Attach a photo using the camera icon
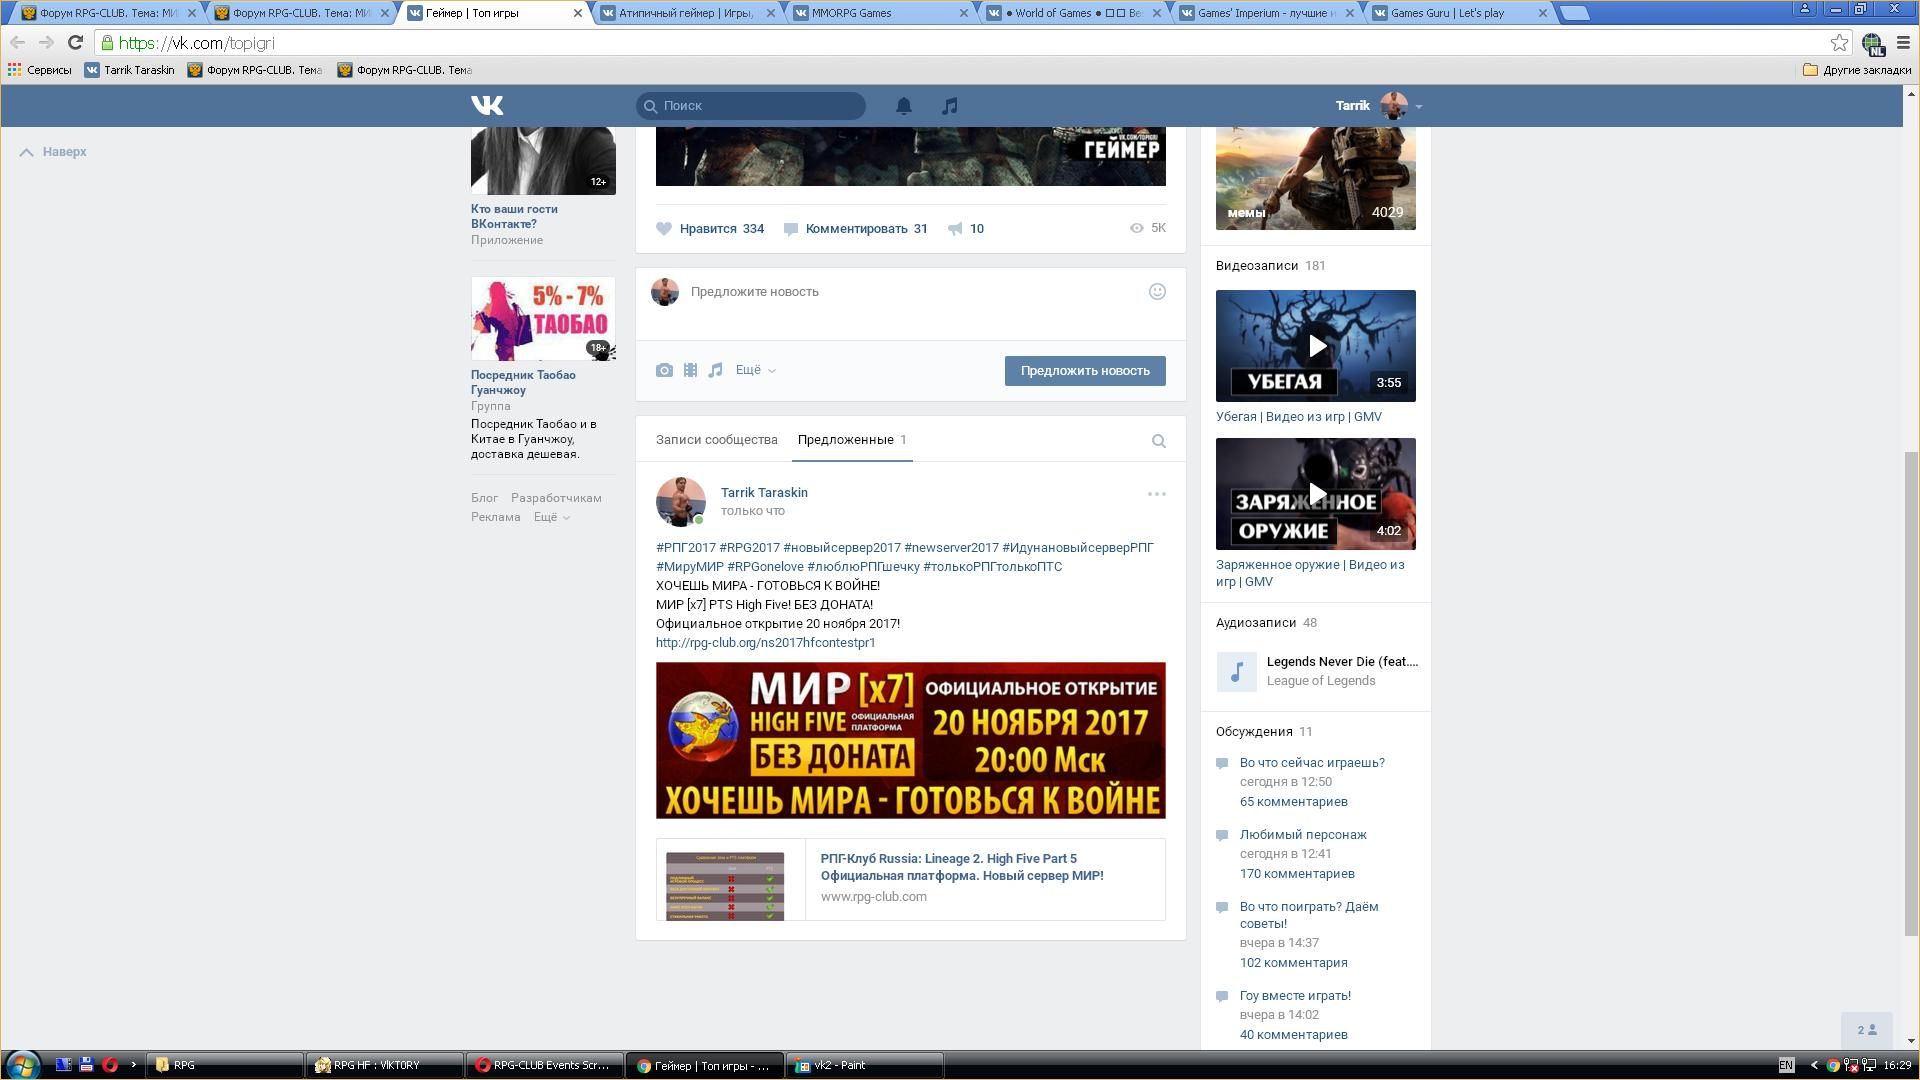This screenshot has height=1080, width=1920. (664, 370)
